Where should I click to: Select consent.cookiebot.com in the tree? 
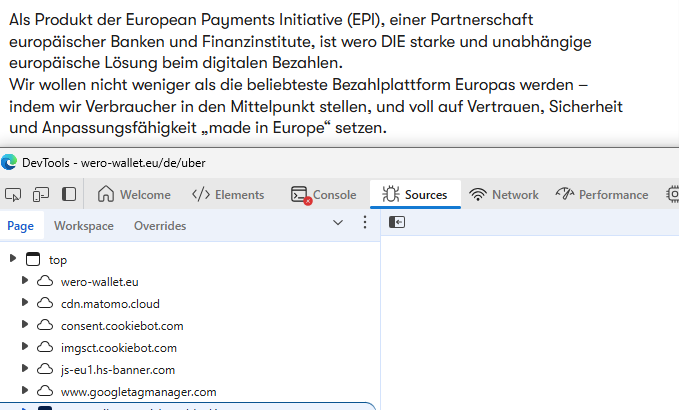pyautogui.click(x=122, y=326)
